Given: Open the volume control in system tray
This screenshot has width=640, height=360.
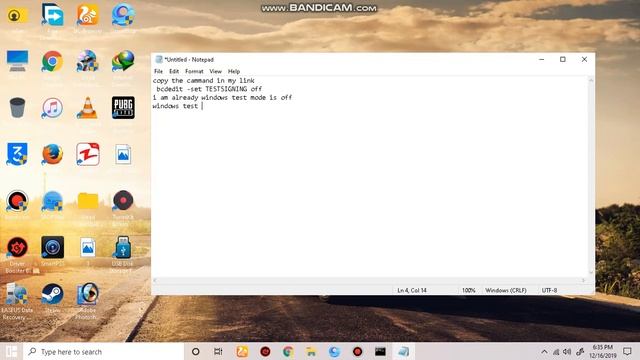Looking at the screenshot, I should pos(567,351).
